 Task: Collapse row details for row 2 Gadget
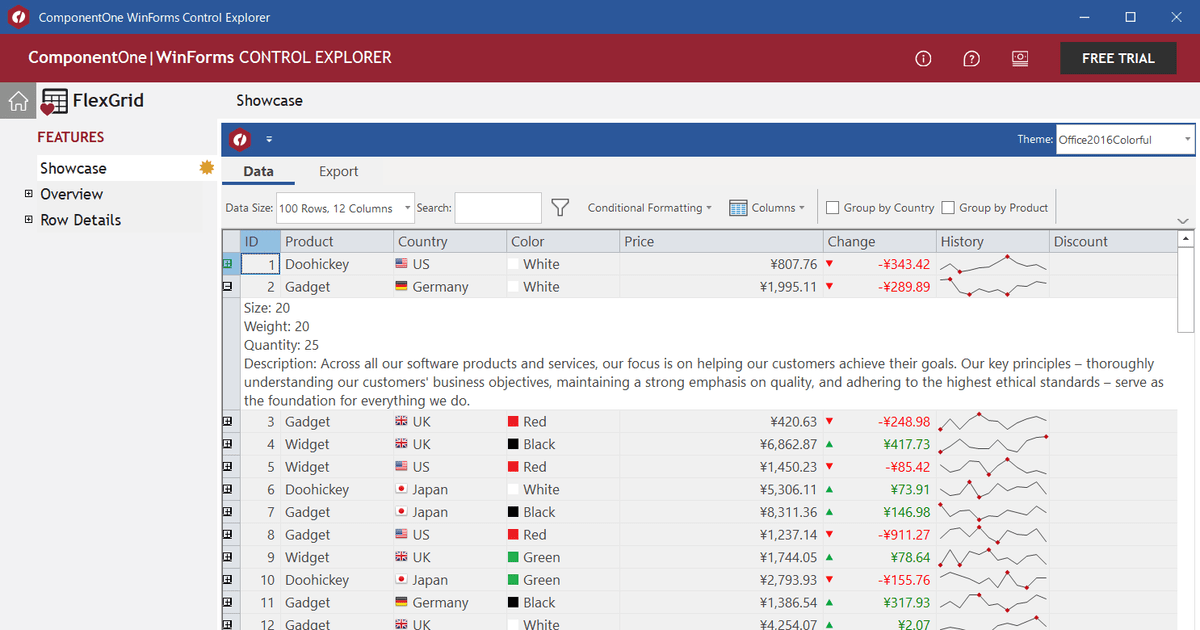(x=227, y=287)
